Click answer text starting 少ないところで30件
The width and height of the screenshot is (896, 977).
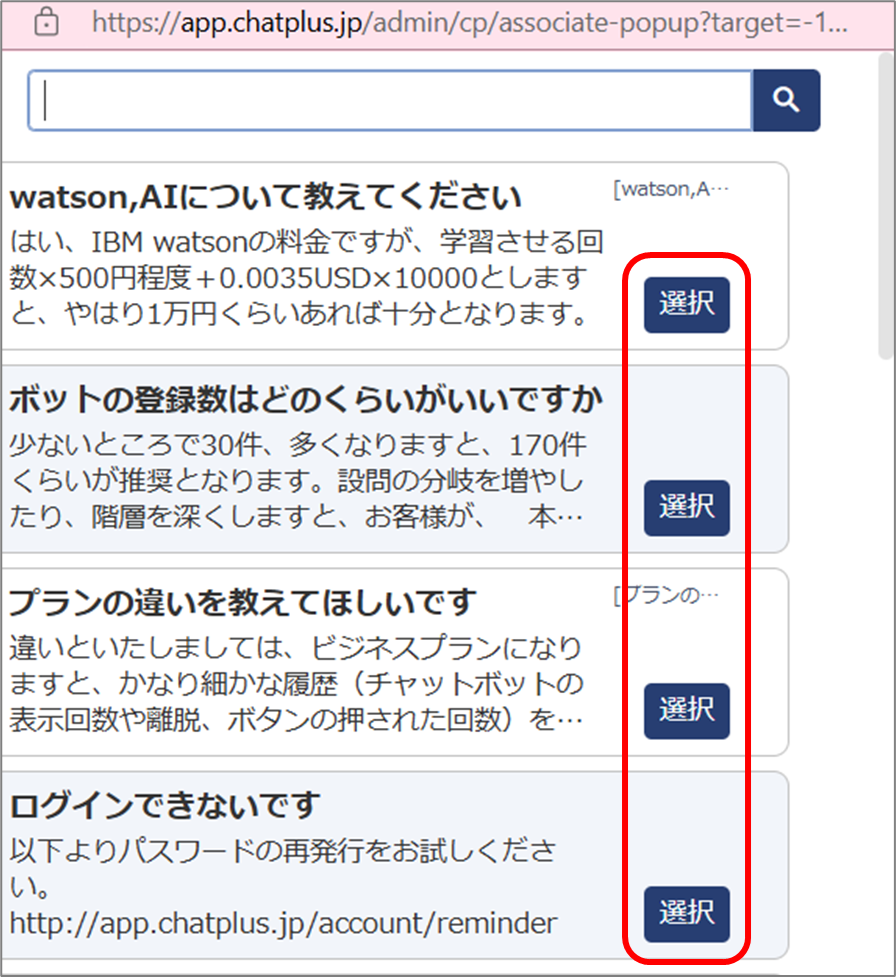coord(297,480)
